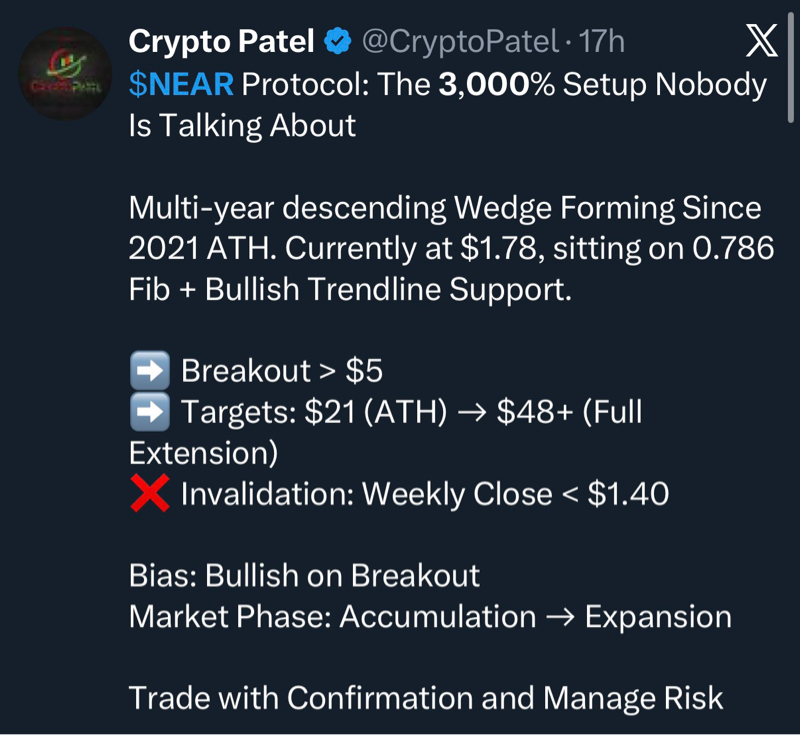Open the $NEAR cashtag link
The height and width of the screenshot is (735, 800).
pyautogui.click(x=181, y=85)
